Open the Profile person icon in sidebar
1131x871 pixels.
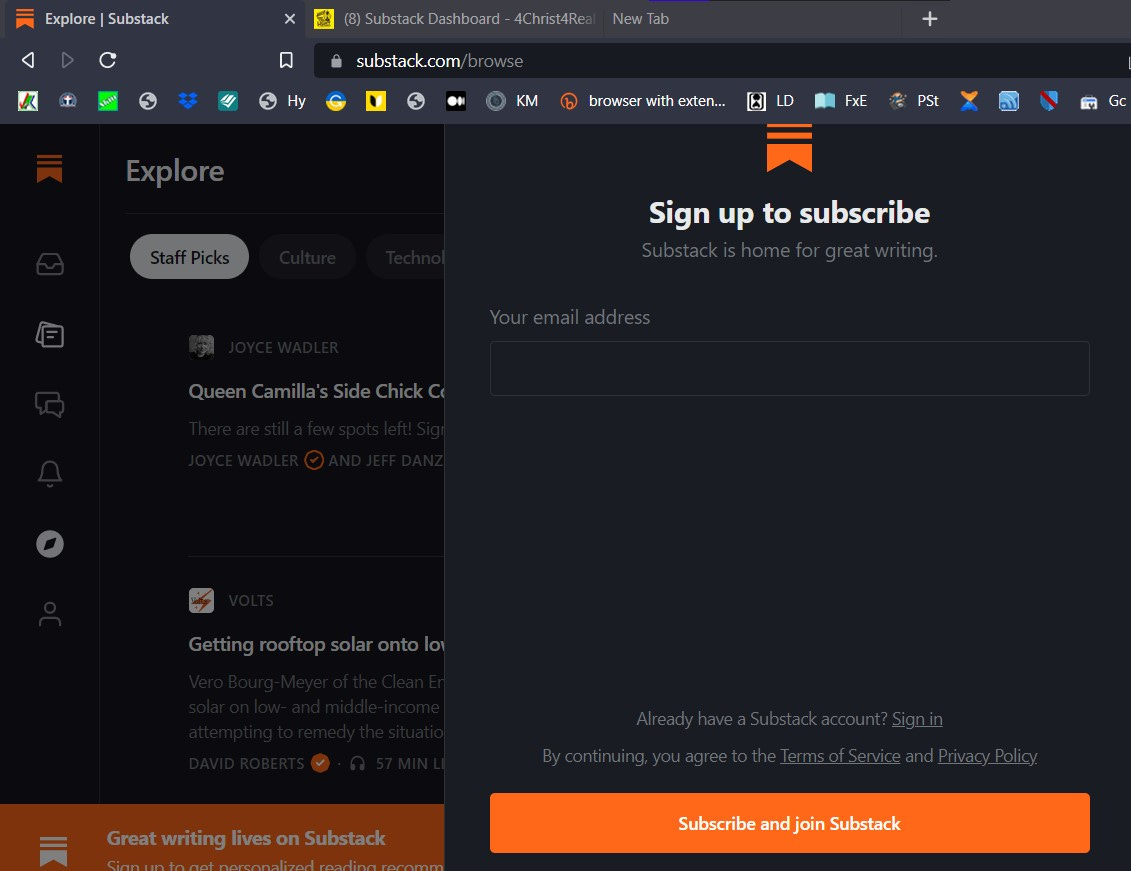coord(50,614)
